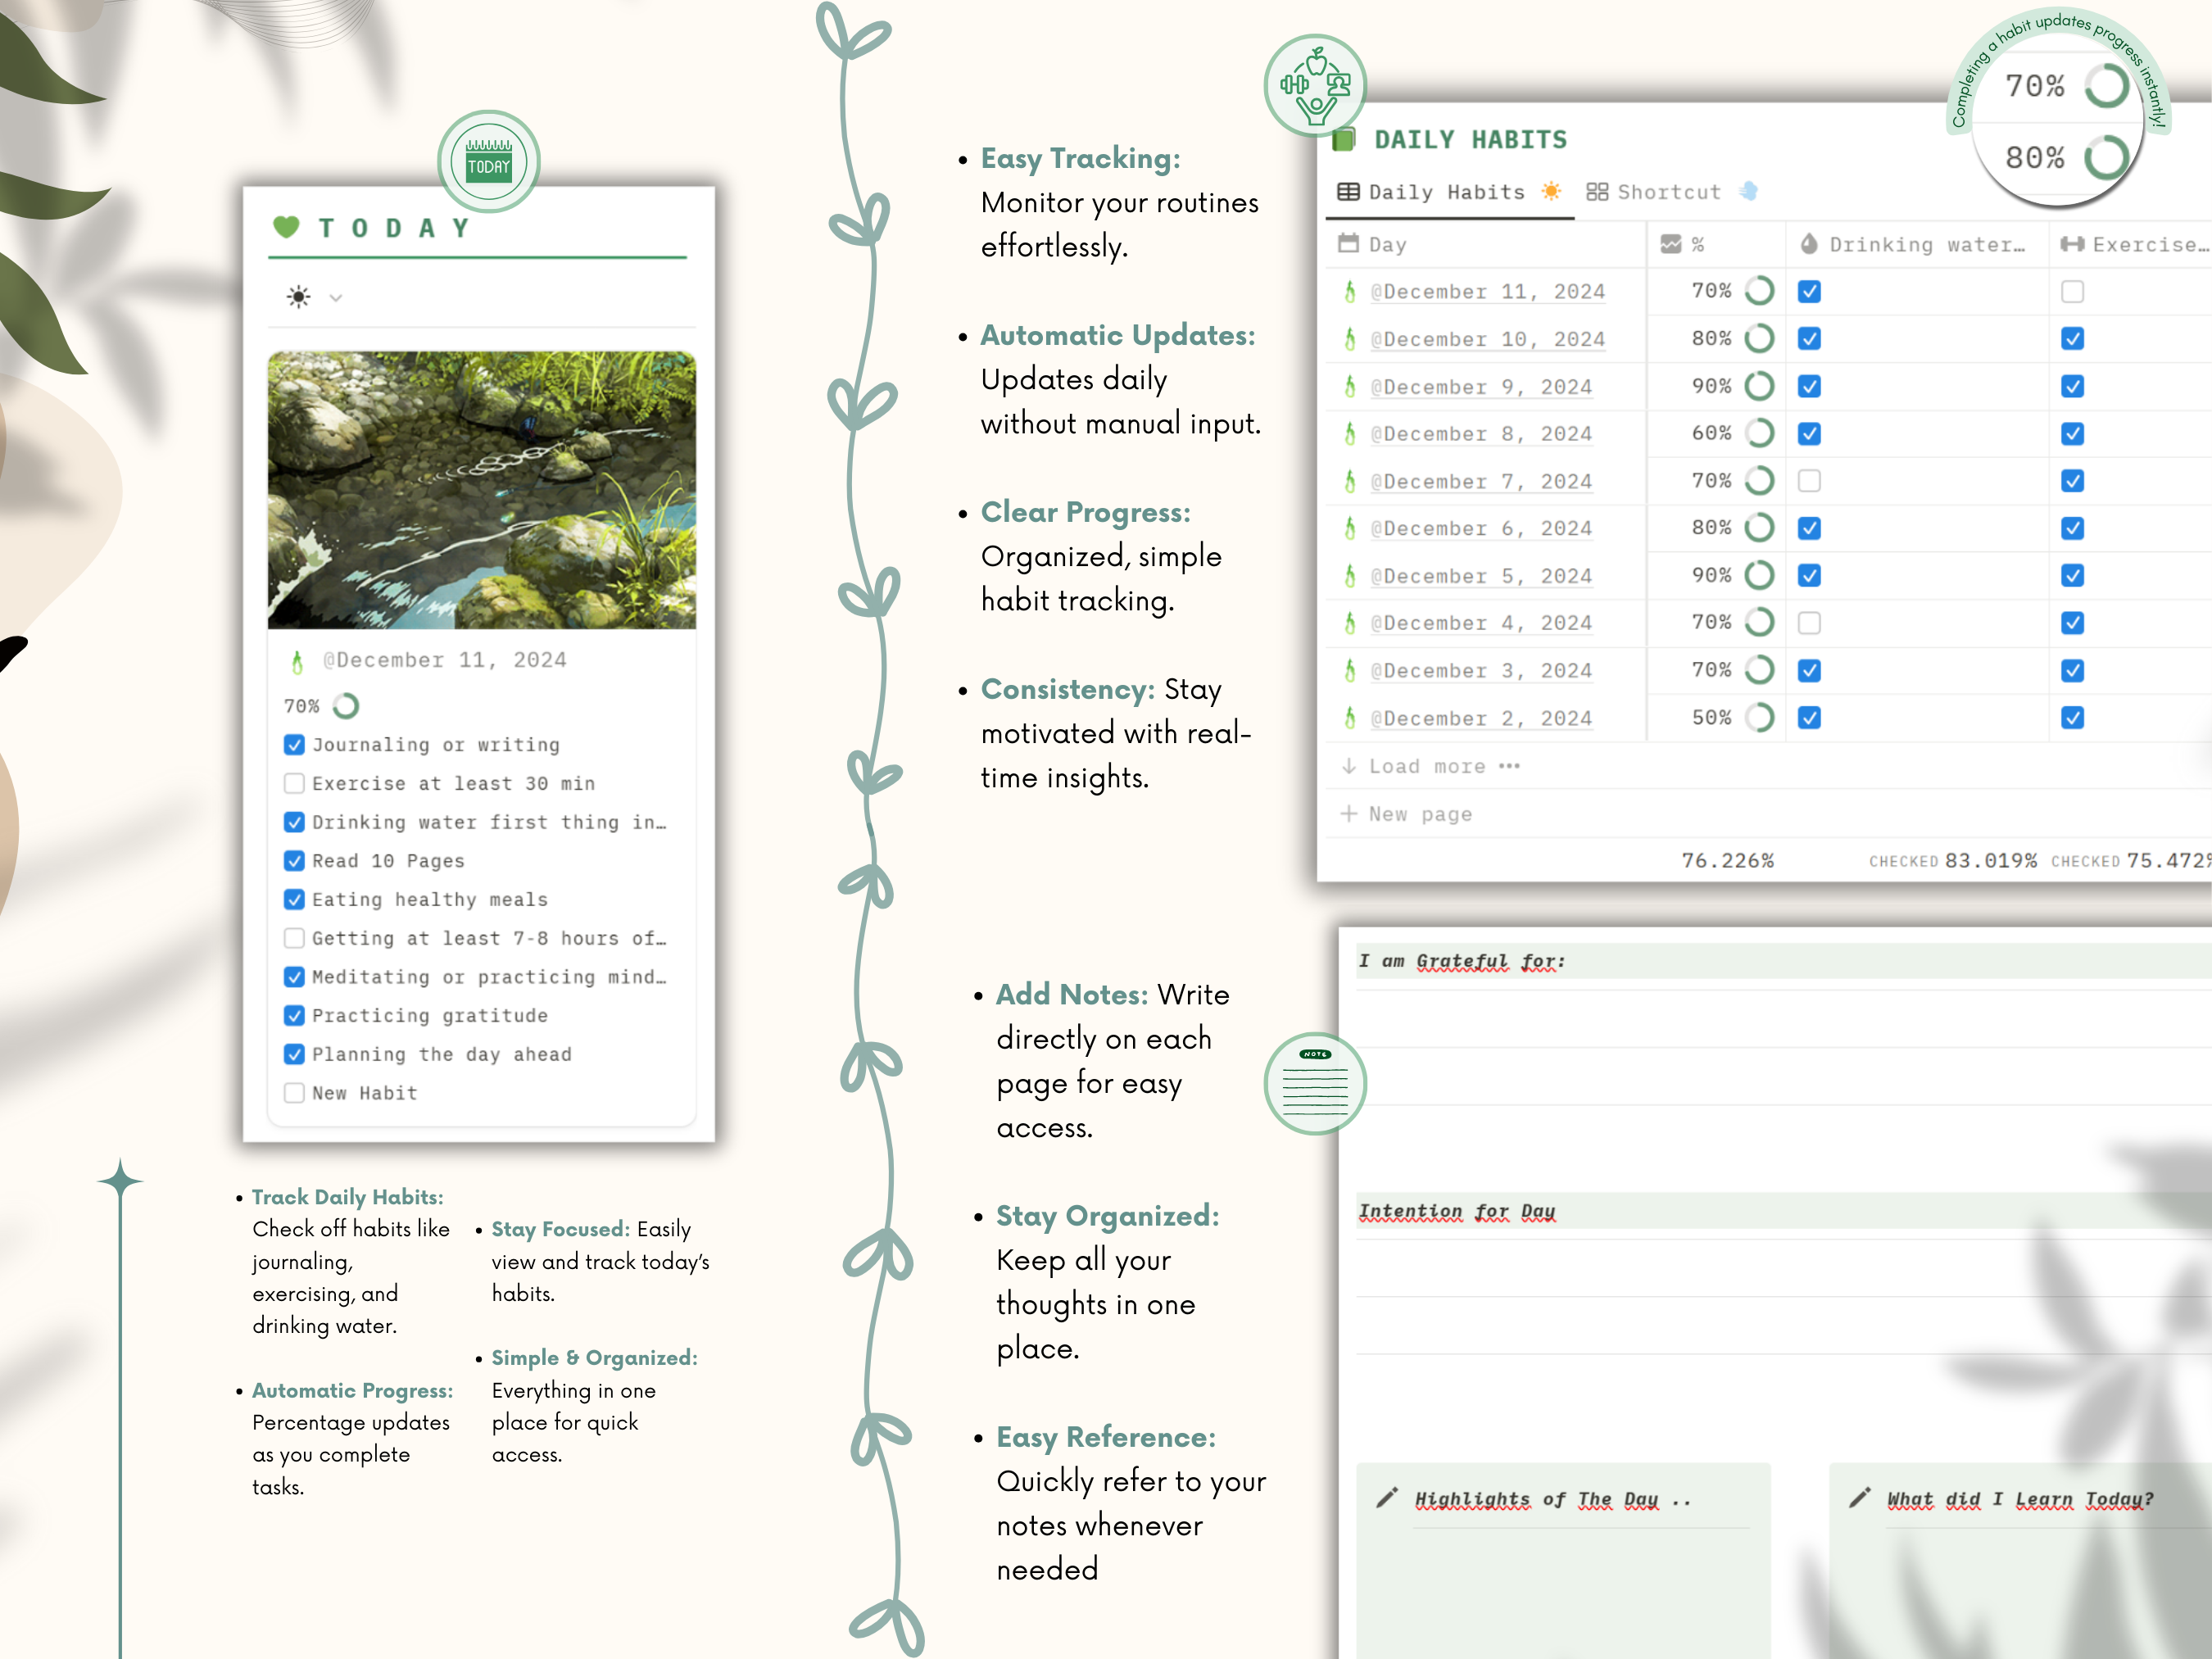2212x1659 pixels.
Task: Open December 10, 2024 table row
Action: 1487,339
